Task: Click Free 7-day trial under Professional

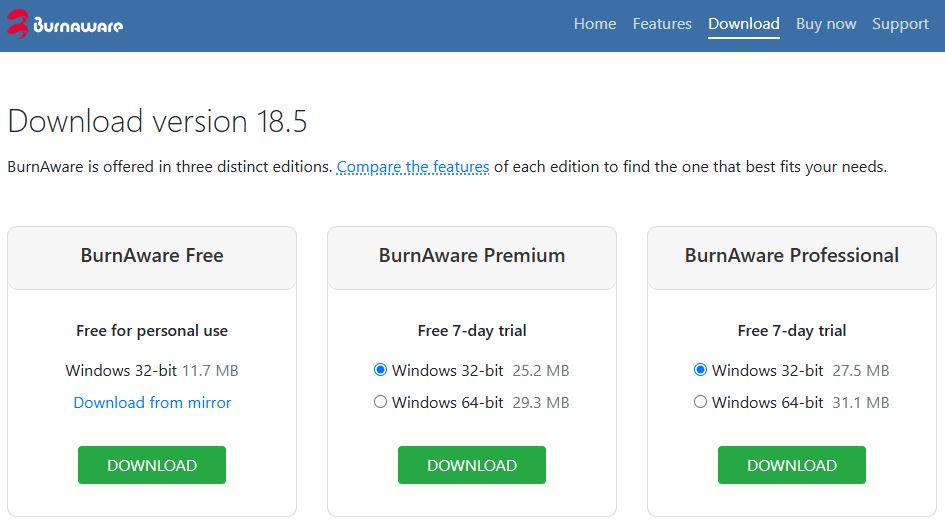Action: pos(792,331)
